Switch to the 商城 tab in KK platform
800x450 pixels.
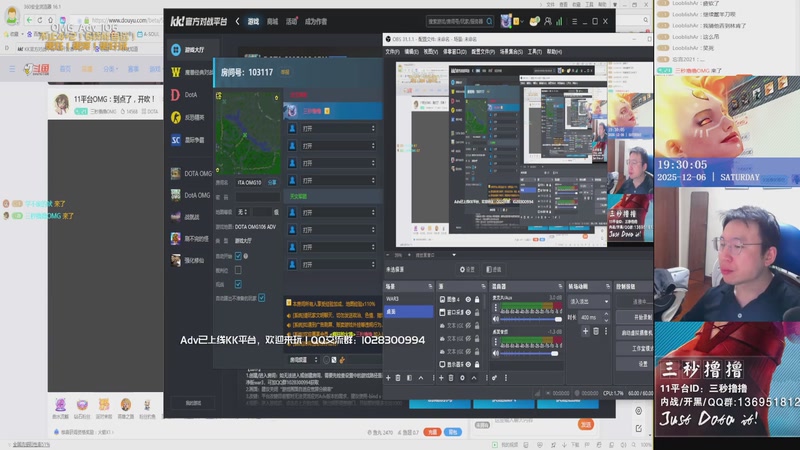pyautogui.click(x=272, y=21)
